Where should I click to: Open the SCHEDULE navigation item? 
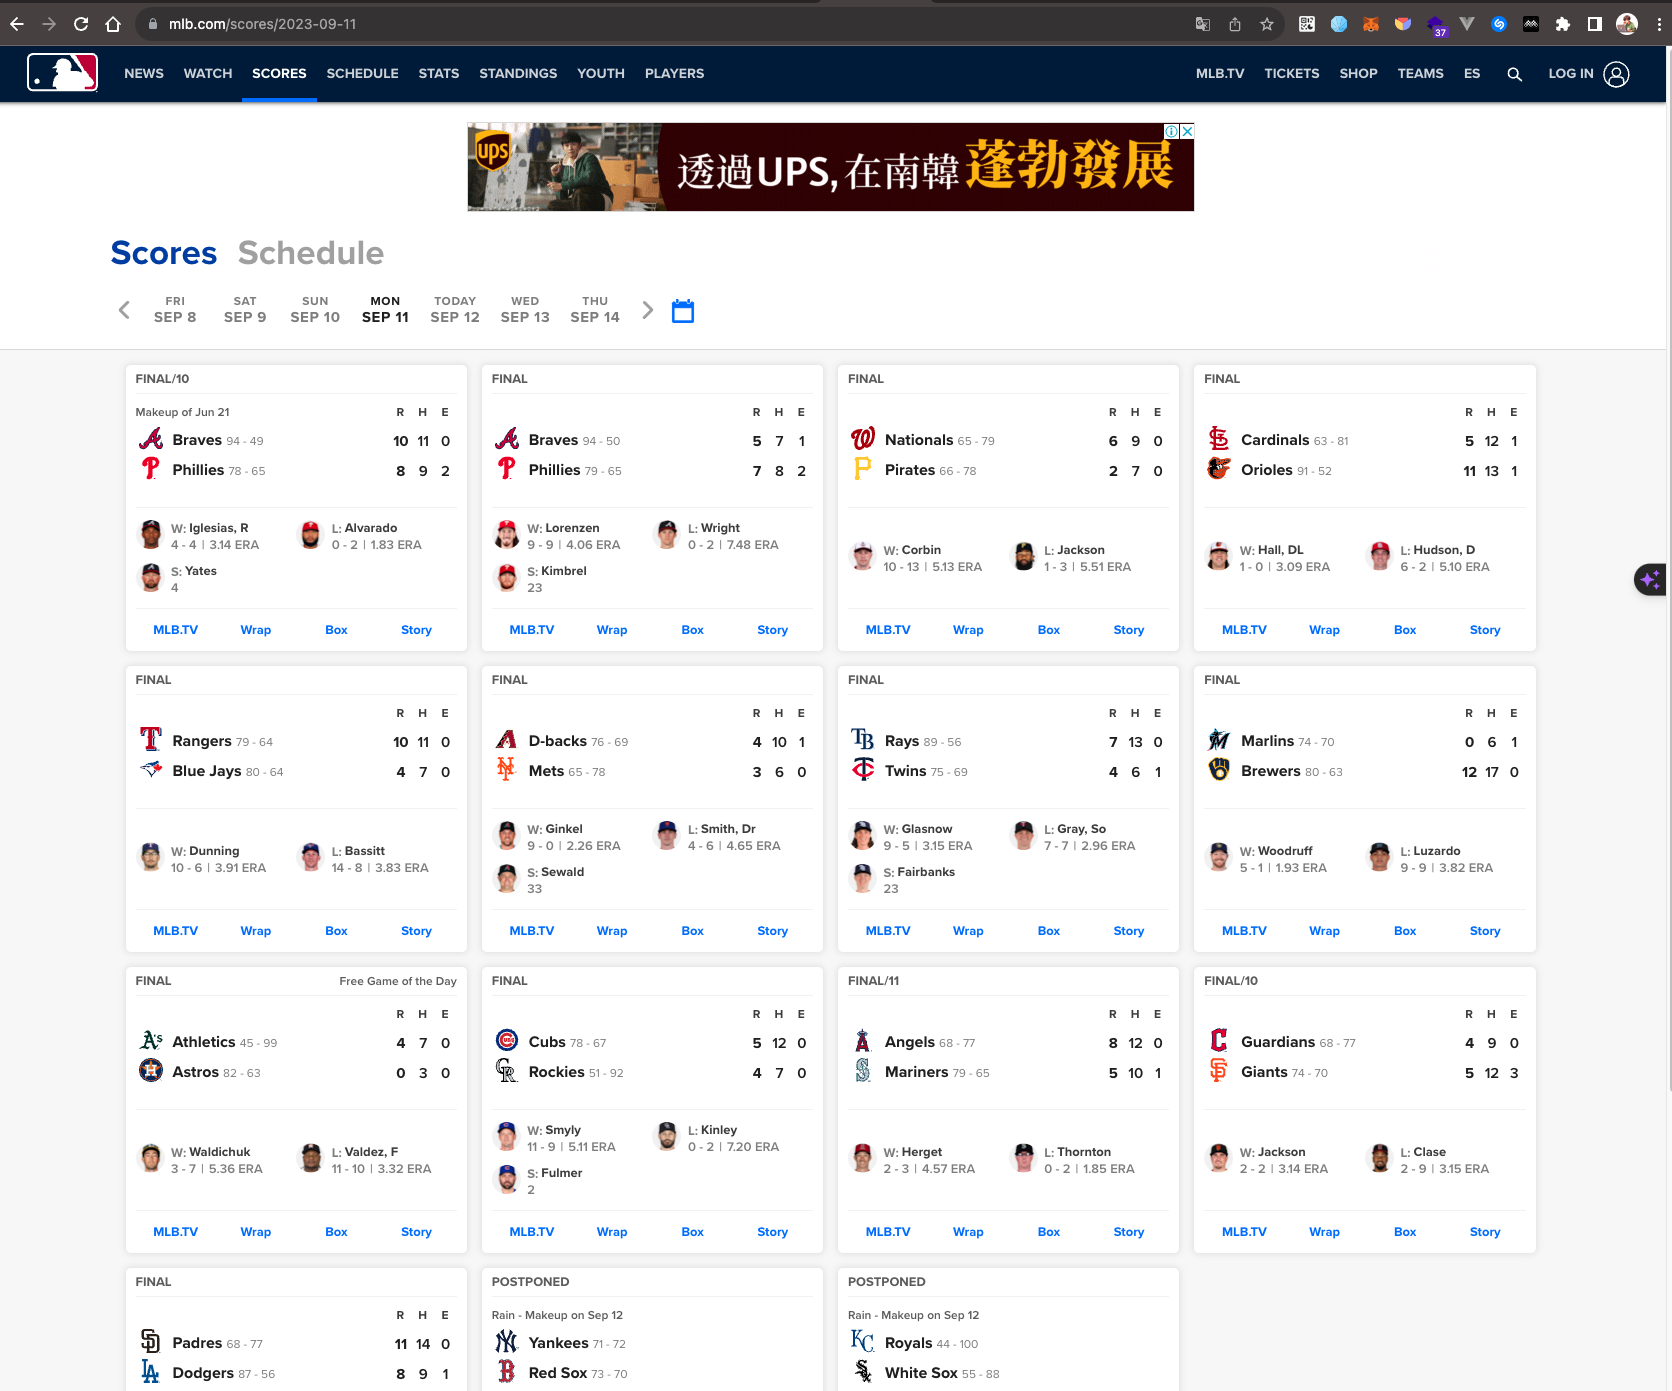pyautogui.click(x=363, y=74)
